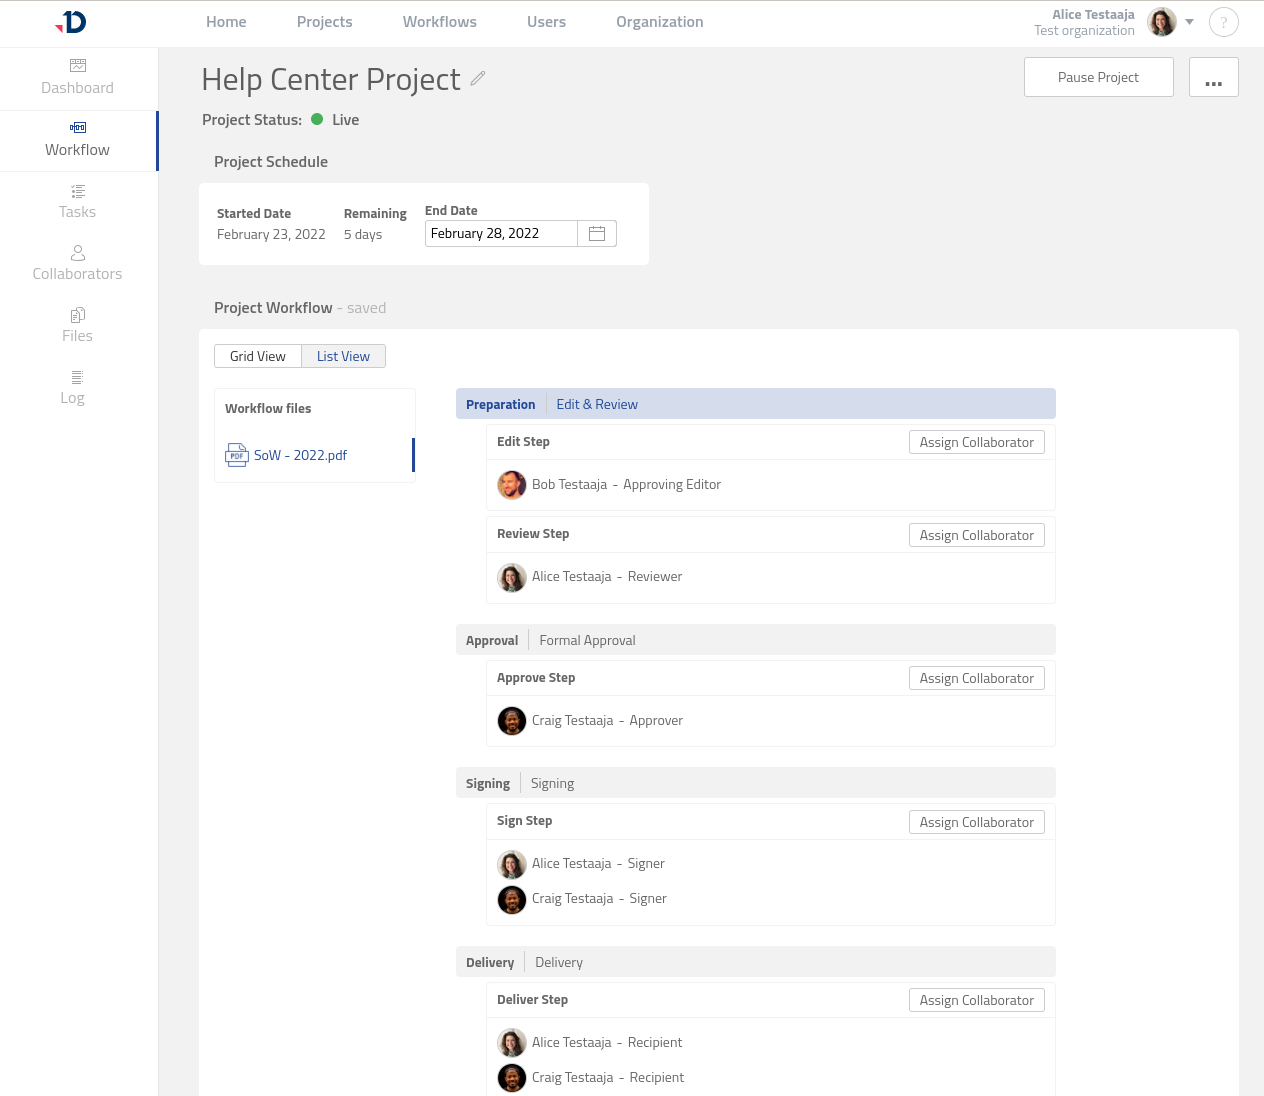Click the app logo at top left

[72, 22]
